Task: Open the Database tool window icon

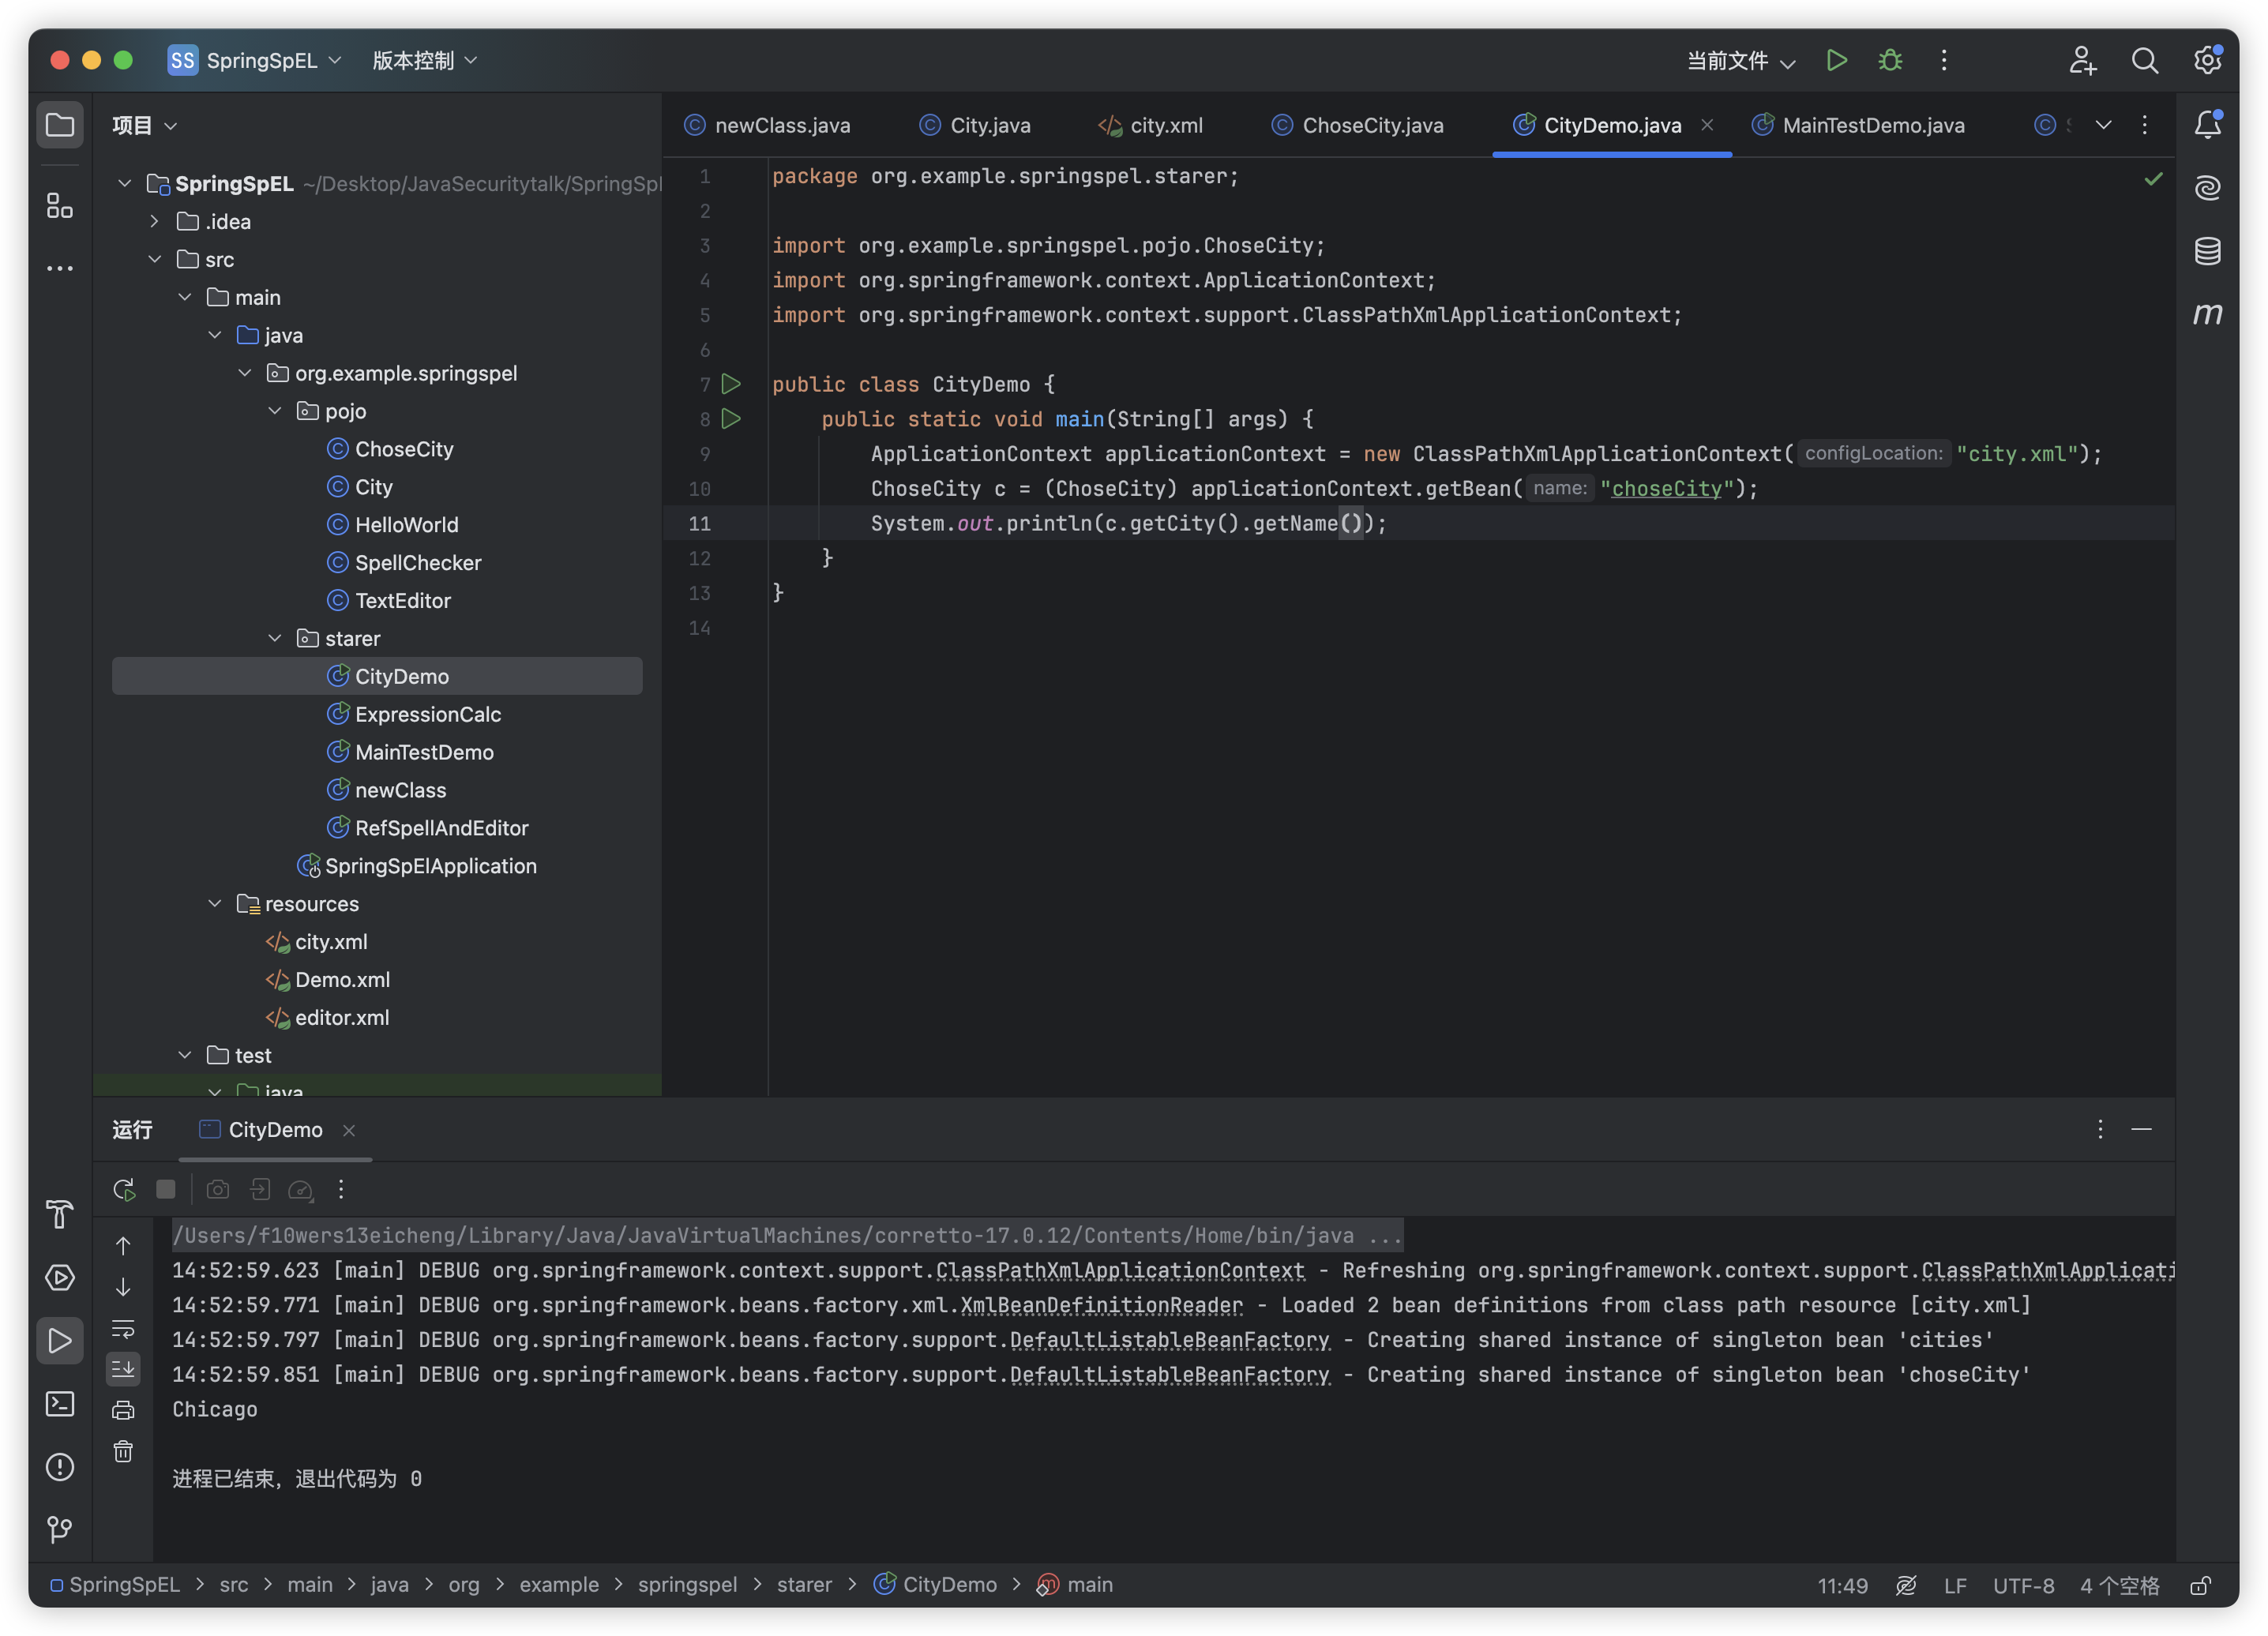Action: point(2208,251)
